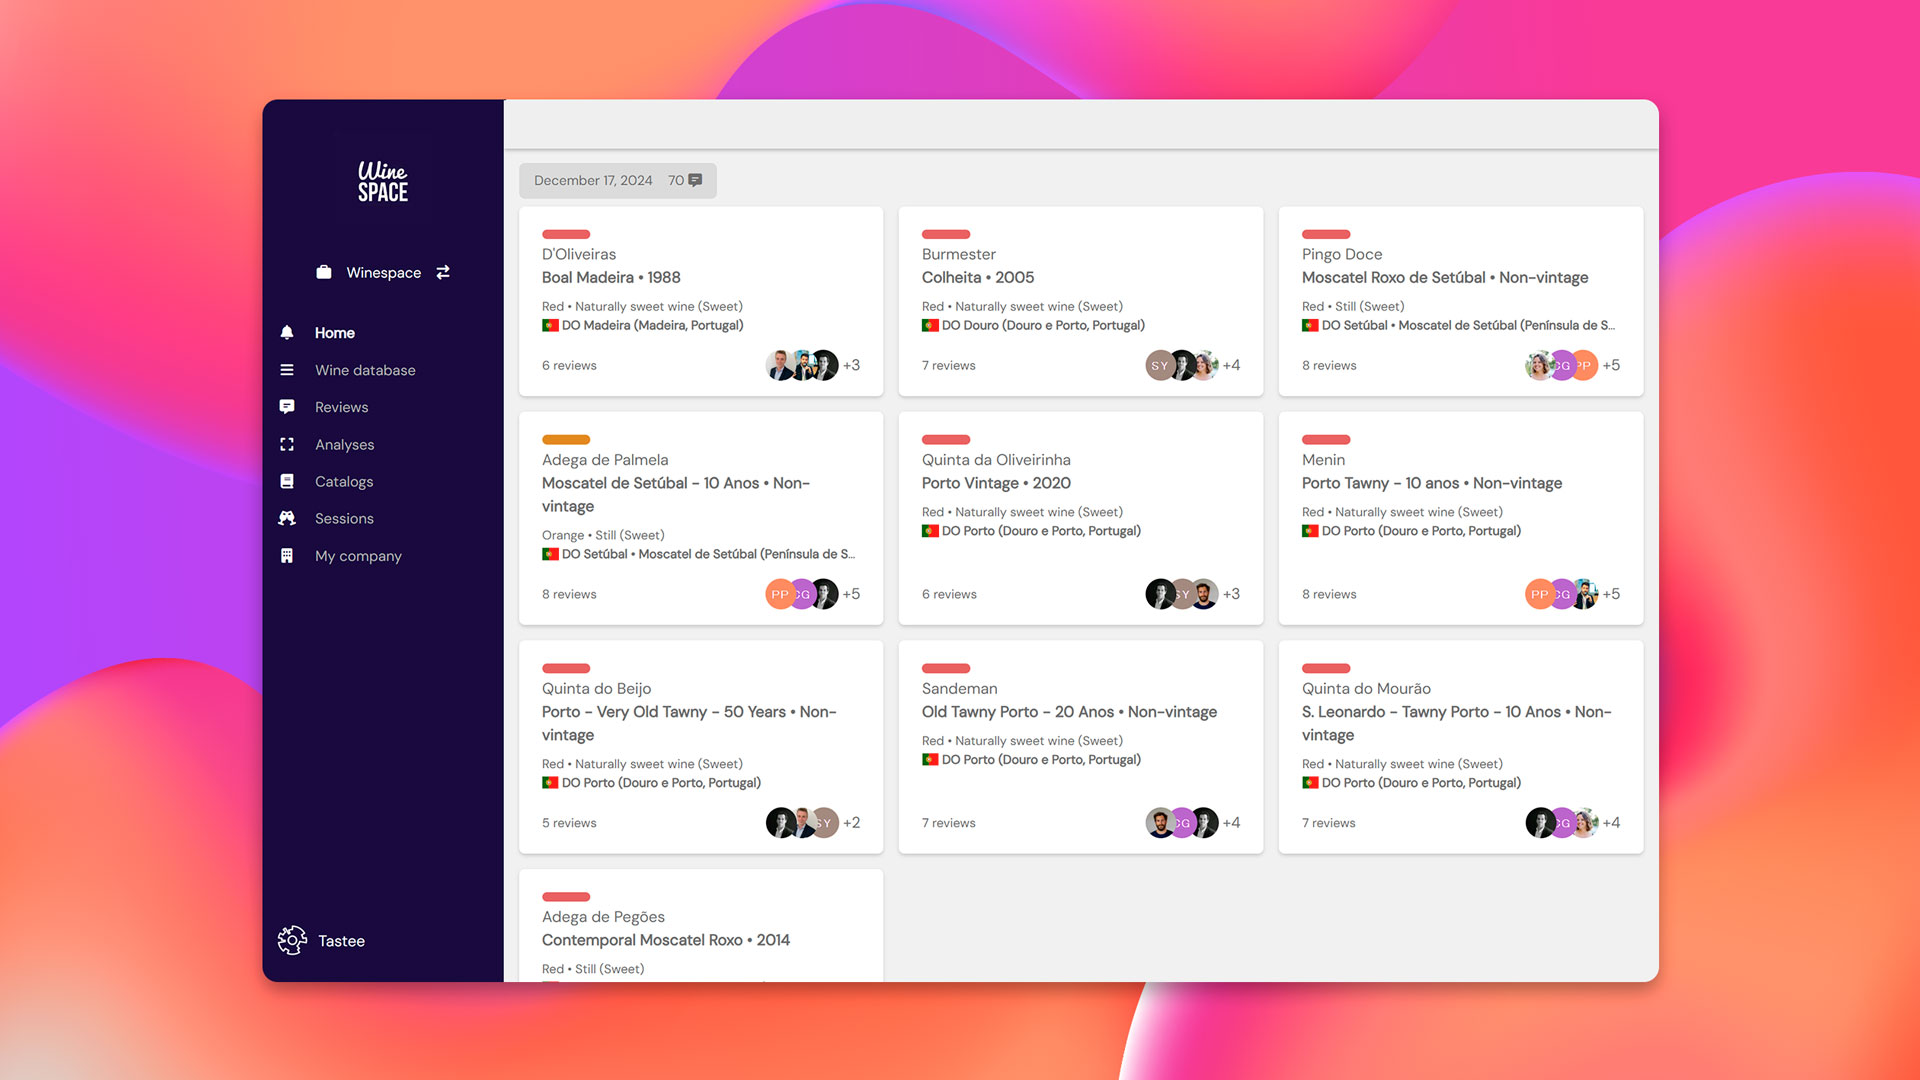Click the Analyses frame icon
The image size is (1920, 1080).
tap(287, 444)
